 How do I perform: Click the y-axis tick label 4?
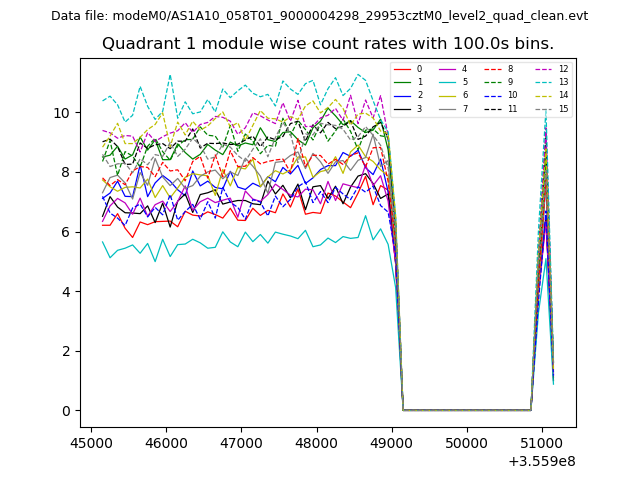click(x=67, y=291)
